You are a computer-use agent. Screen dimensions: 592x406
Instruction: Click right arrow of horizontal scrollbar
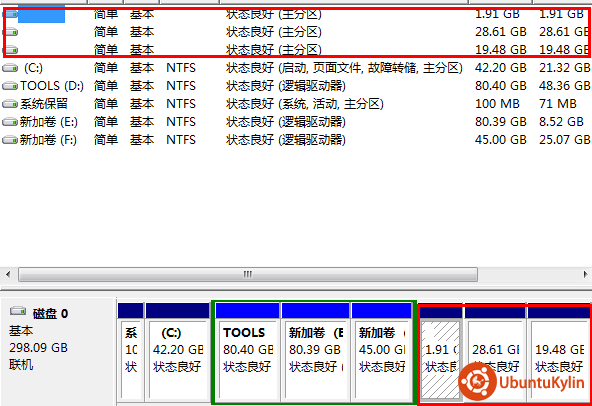pyautogui.click(x=586, y=275)
